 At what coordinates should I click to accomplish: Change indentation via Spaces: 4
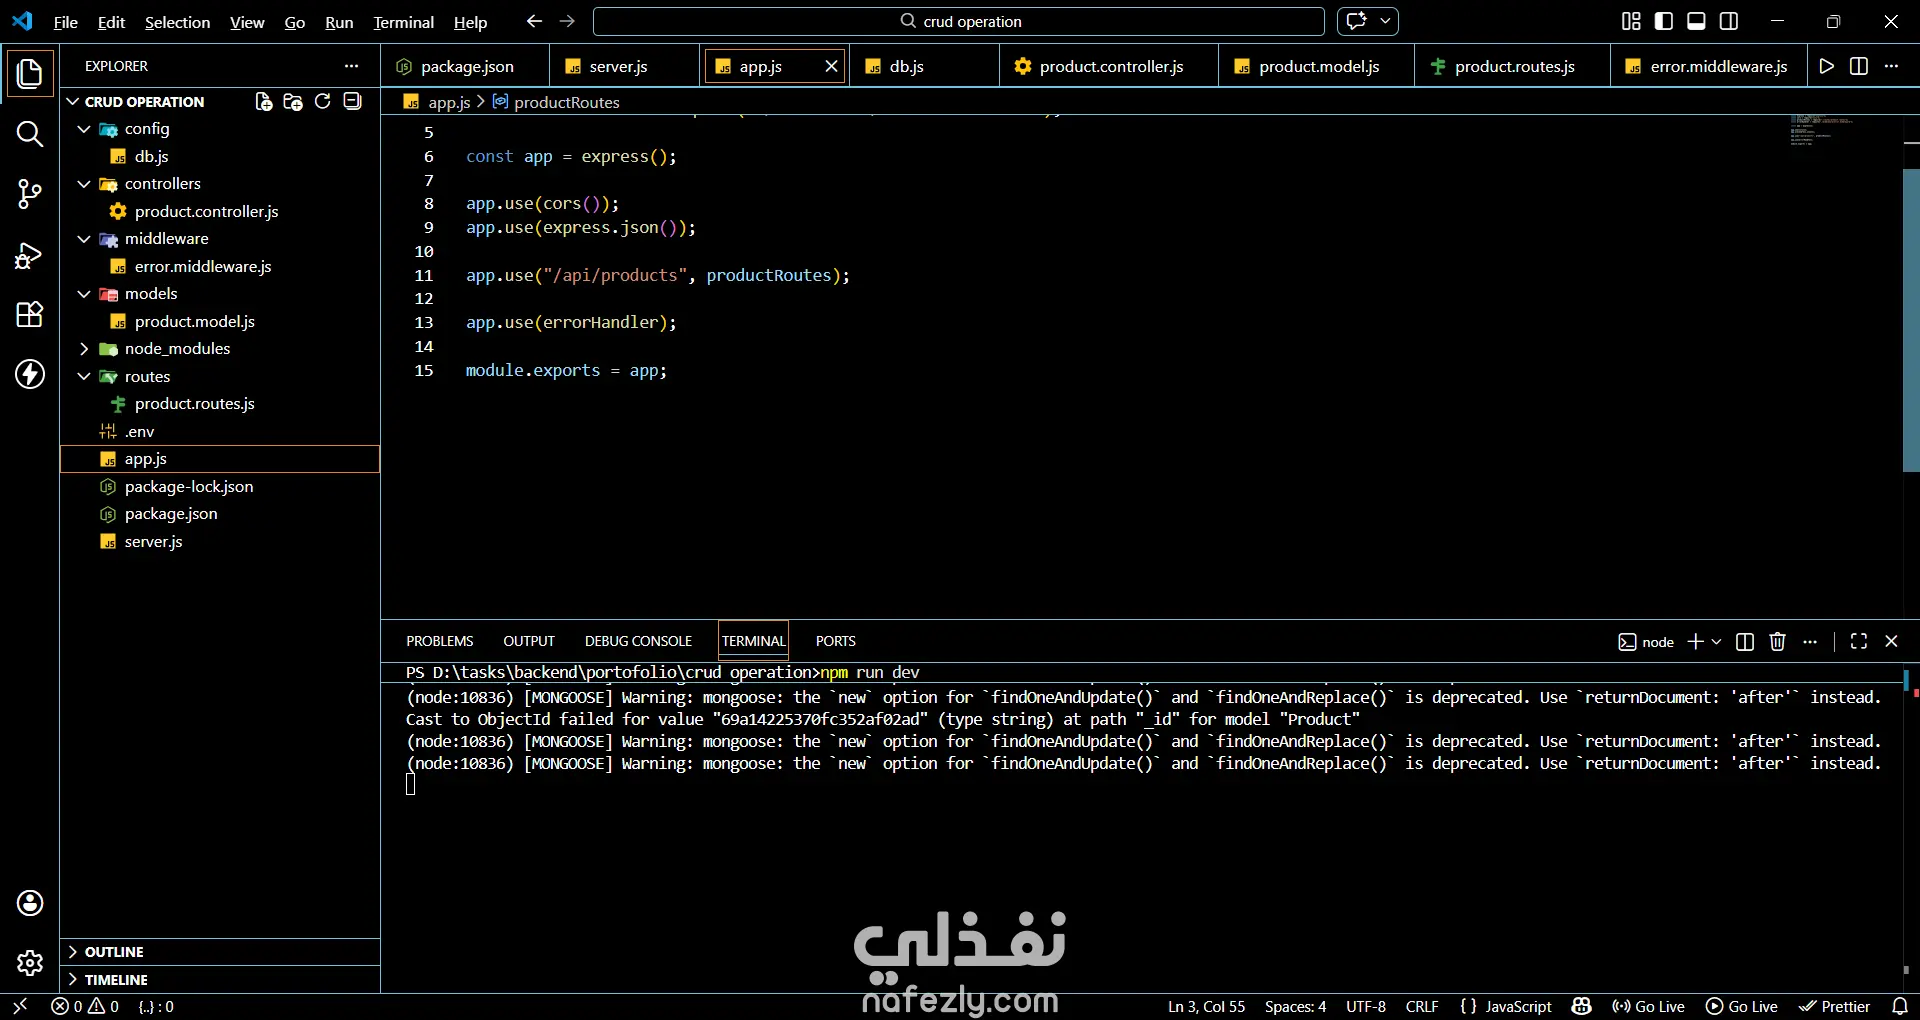click(1295, 1007)
